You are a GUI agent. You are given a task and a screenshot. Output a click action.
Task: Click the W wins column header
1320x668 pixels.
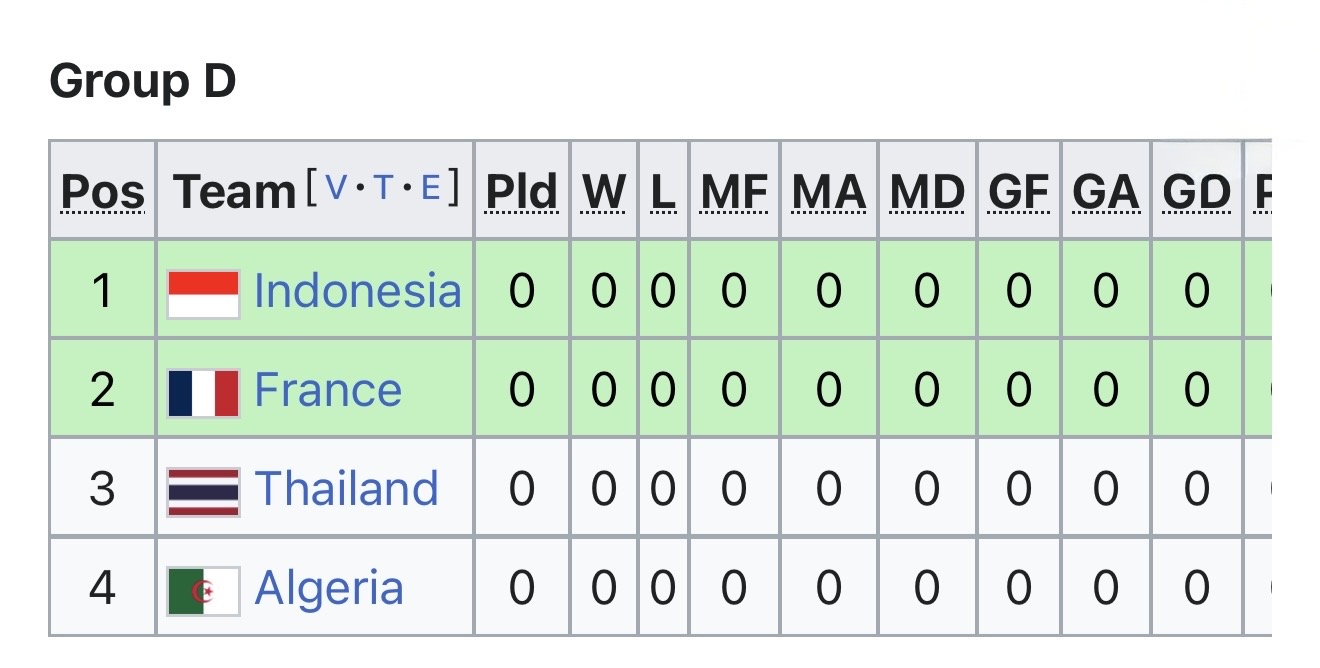click(x=604, y=191)
